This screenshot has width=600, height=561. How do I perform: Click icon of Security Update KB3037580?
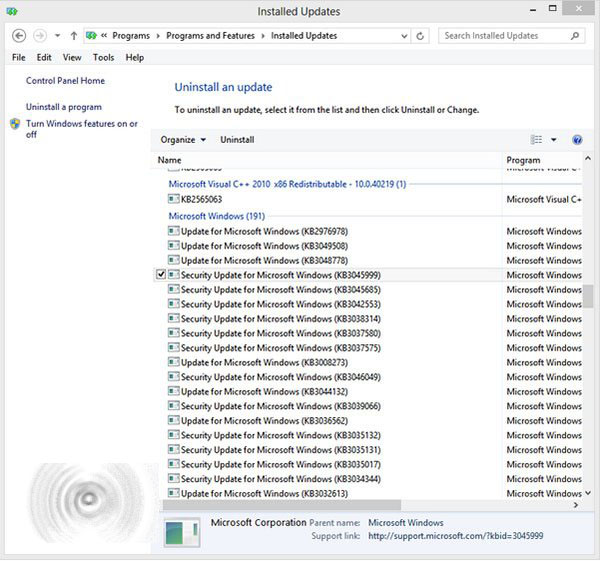[x=174, y=333]
